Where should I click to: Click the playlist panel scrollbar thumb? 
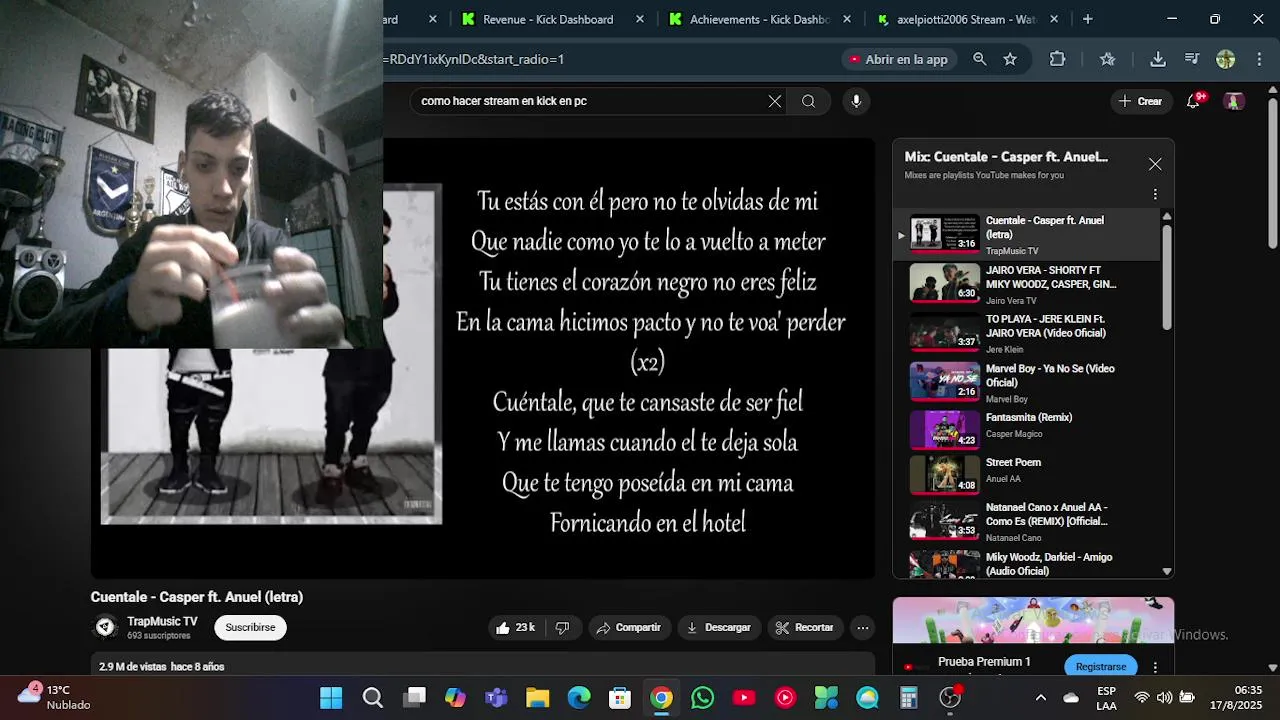coord(1167,276)
